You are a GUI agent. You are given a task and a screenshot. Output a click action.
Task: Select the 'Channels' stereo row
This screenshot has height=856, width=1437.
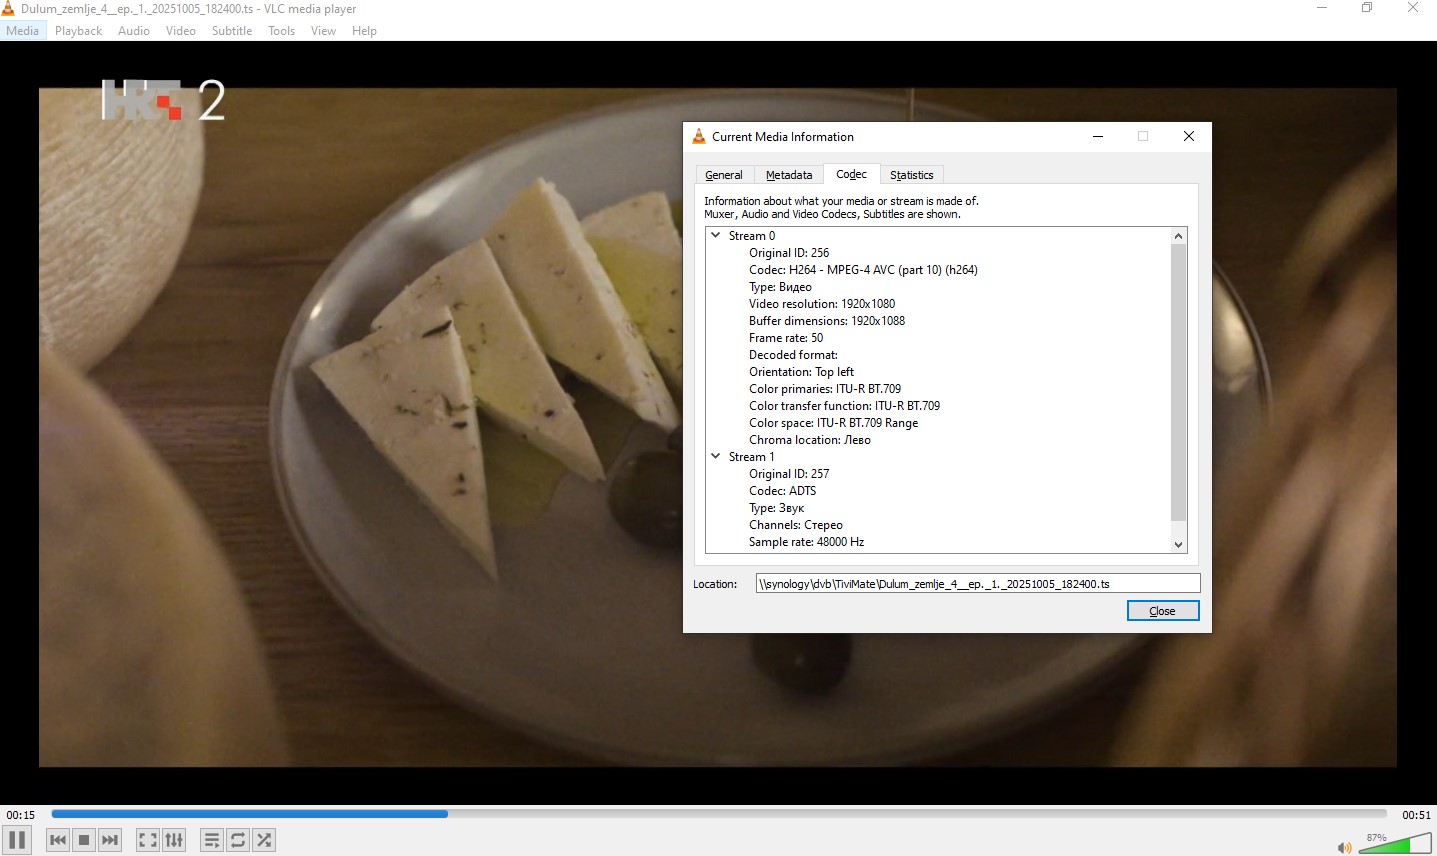(x=796, y=525)
